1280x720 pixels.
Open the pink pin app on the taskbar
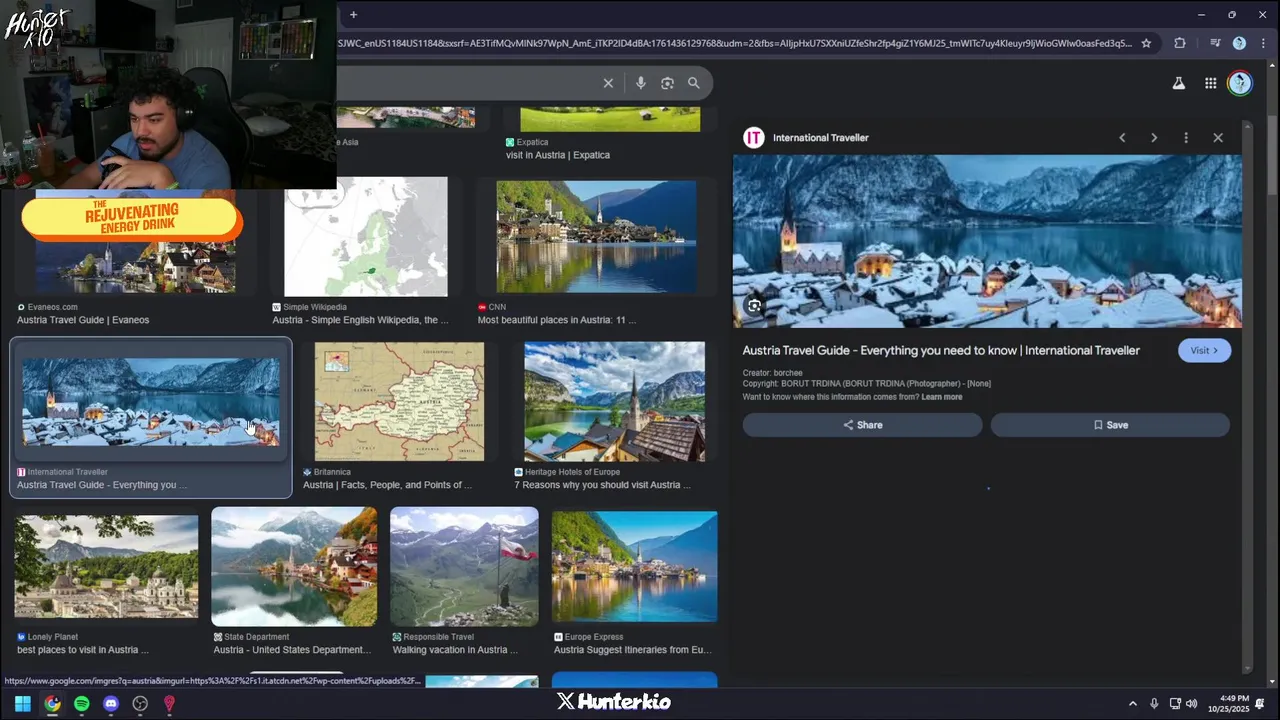click(169, 703)
